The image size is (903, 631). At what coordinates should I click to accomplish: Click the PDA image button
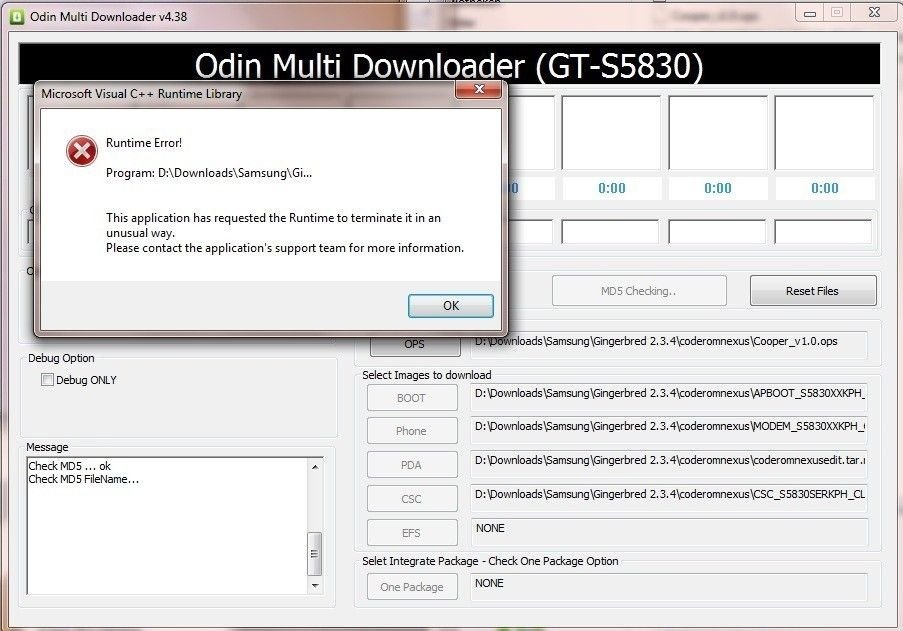(x=412, y=465)
